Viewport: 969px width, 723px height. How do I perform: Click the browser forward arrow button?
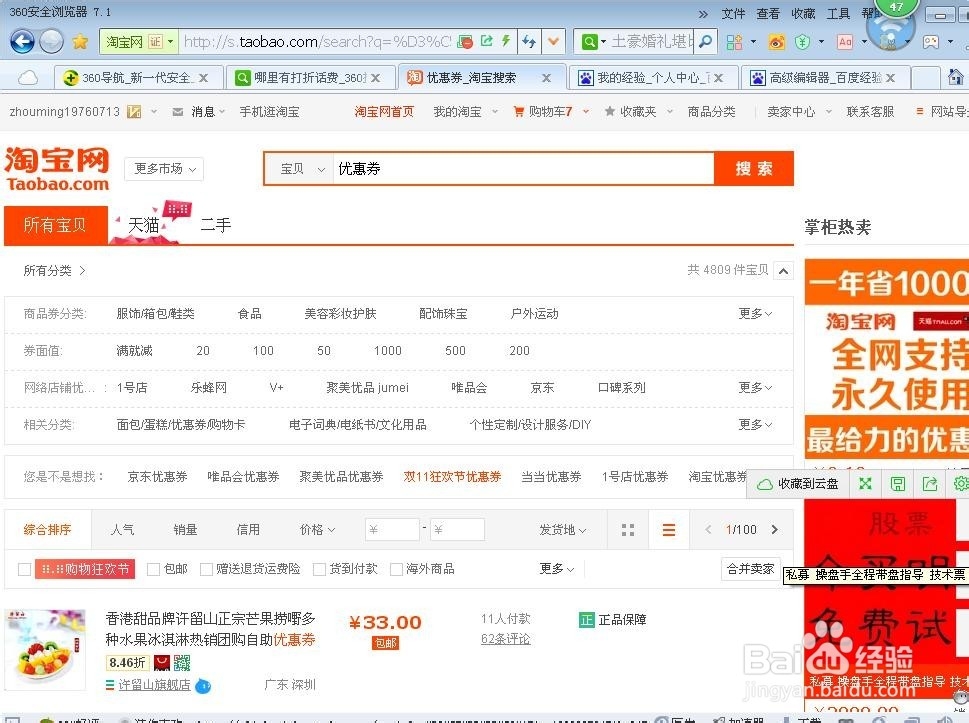51,41
